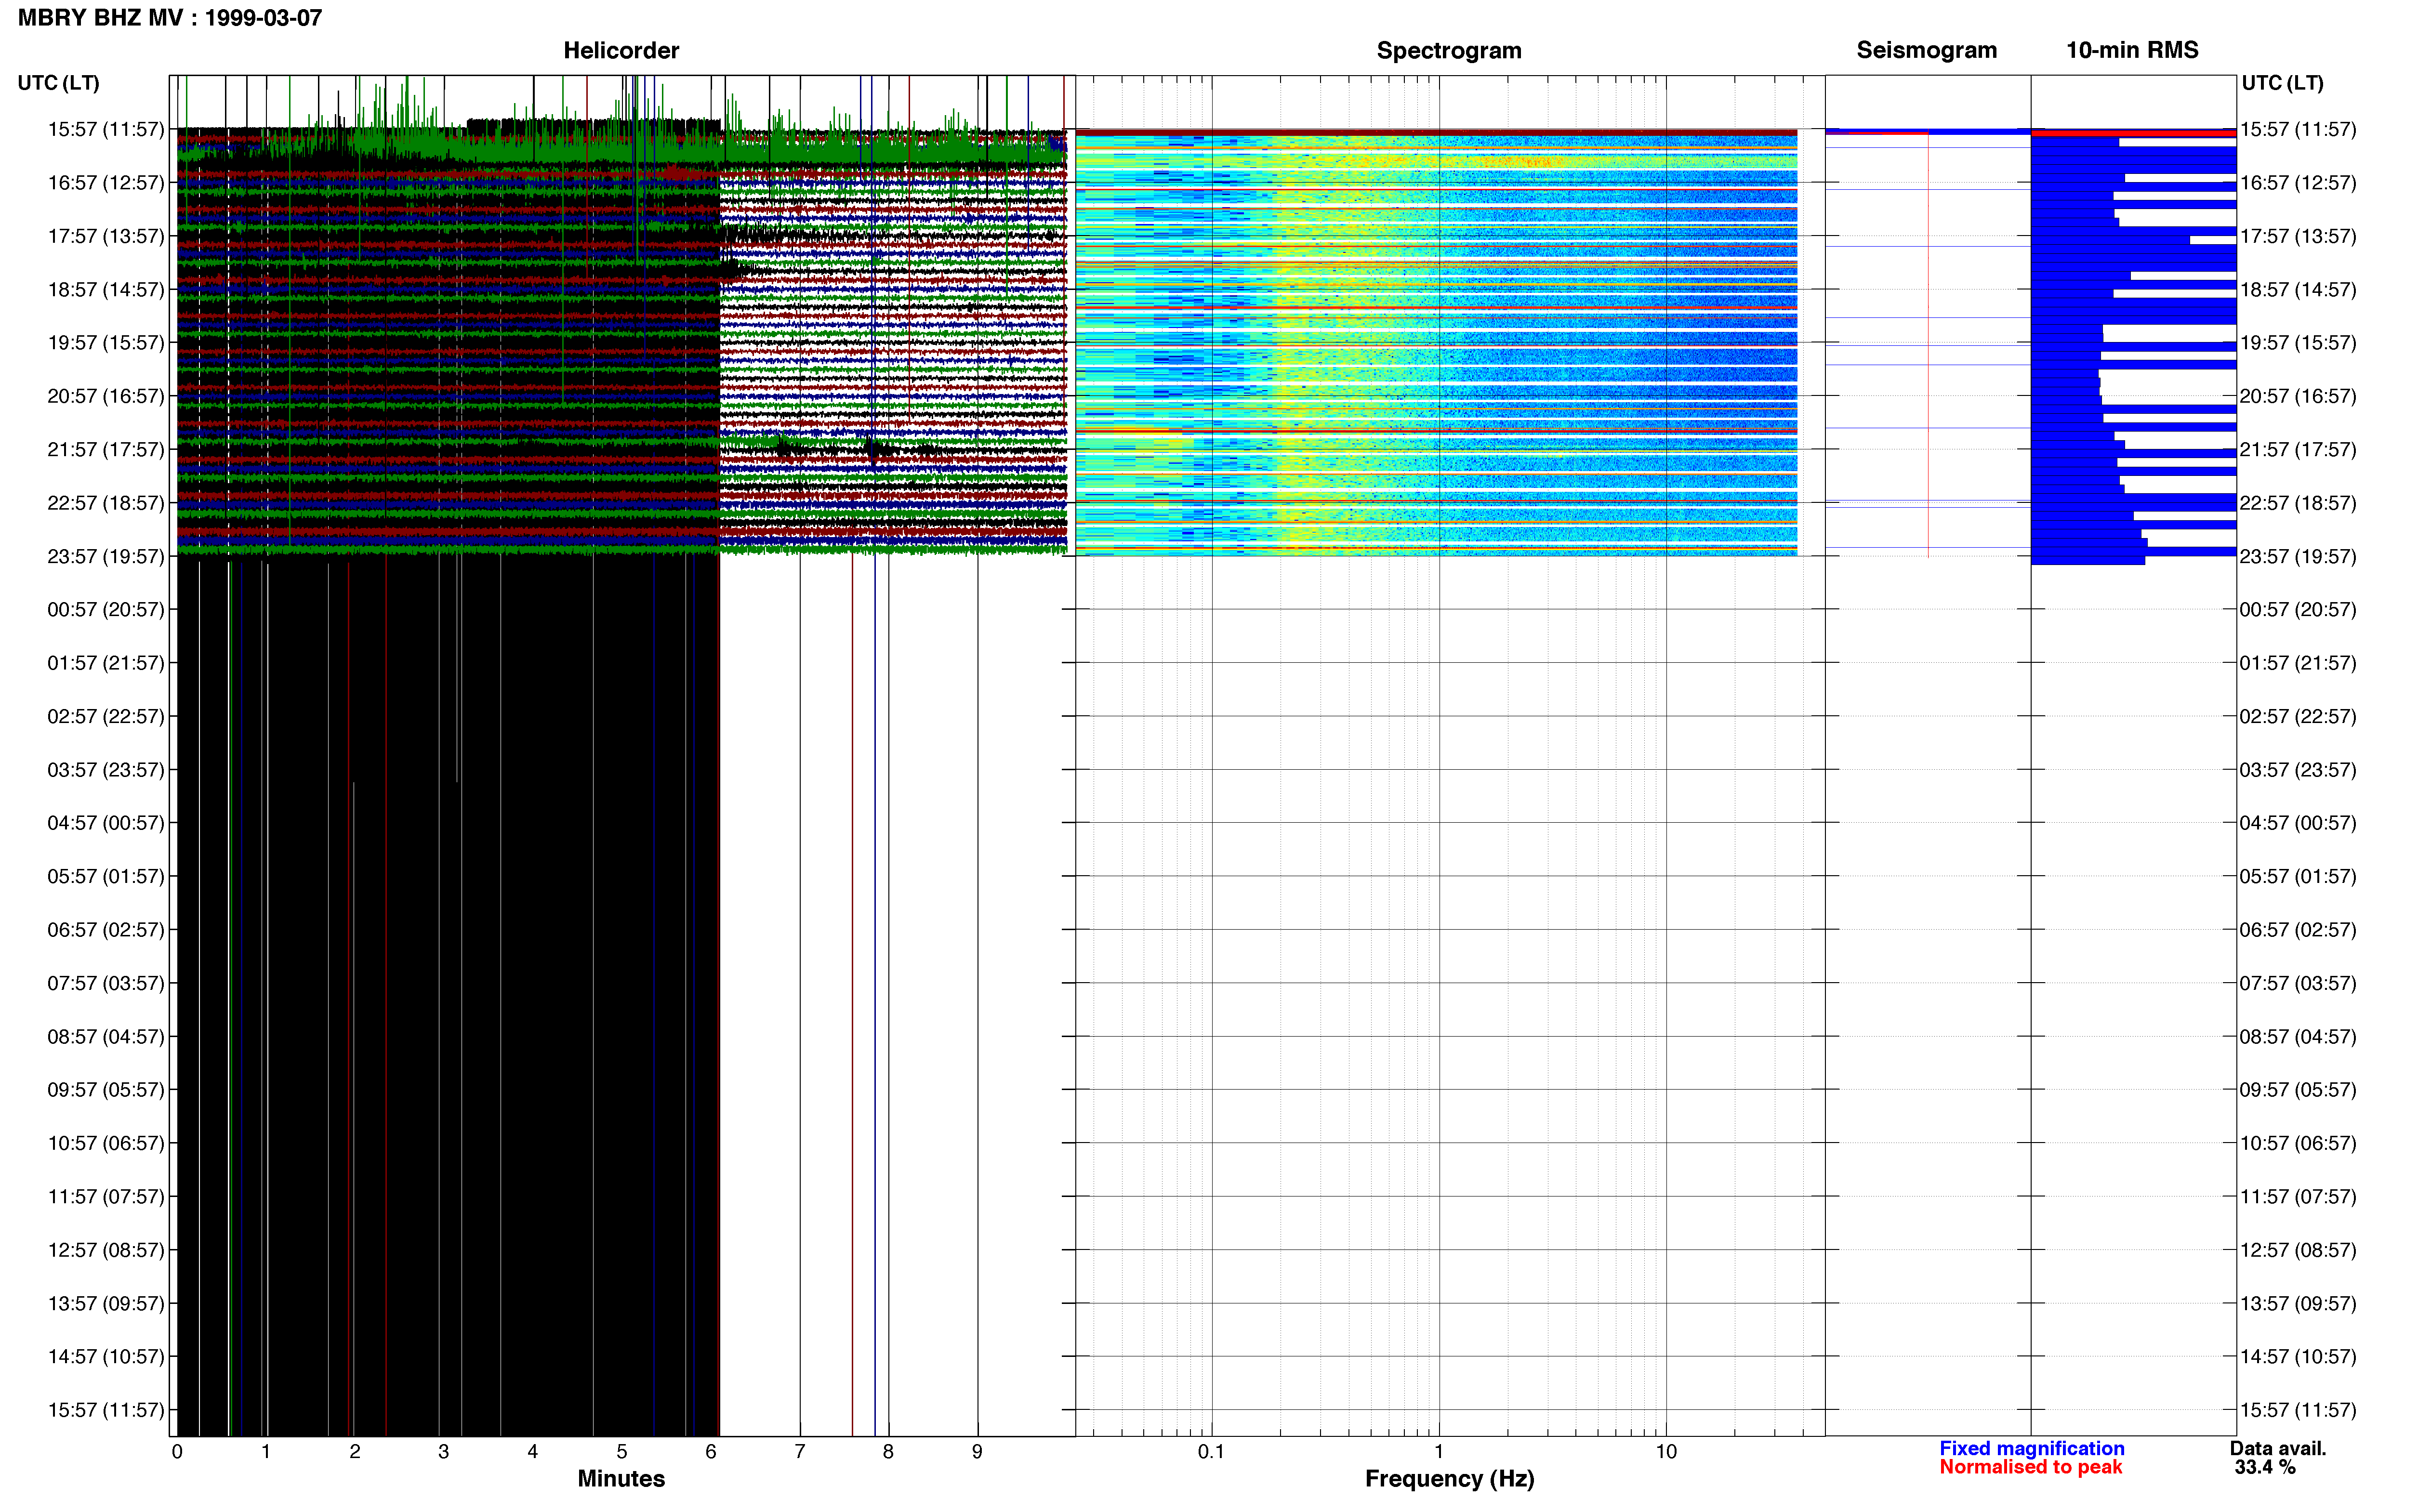Click the 'Frequency (Hz)' axis label
The image size is (2418, 1512).
click(1449, 1478)
